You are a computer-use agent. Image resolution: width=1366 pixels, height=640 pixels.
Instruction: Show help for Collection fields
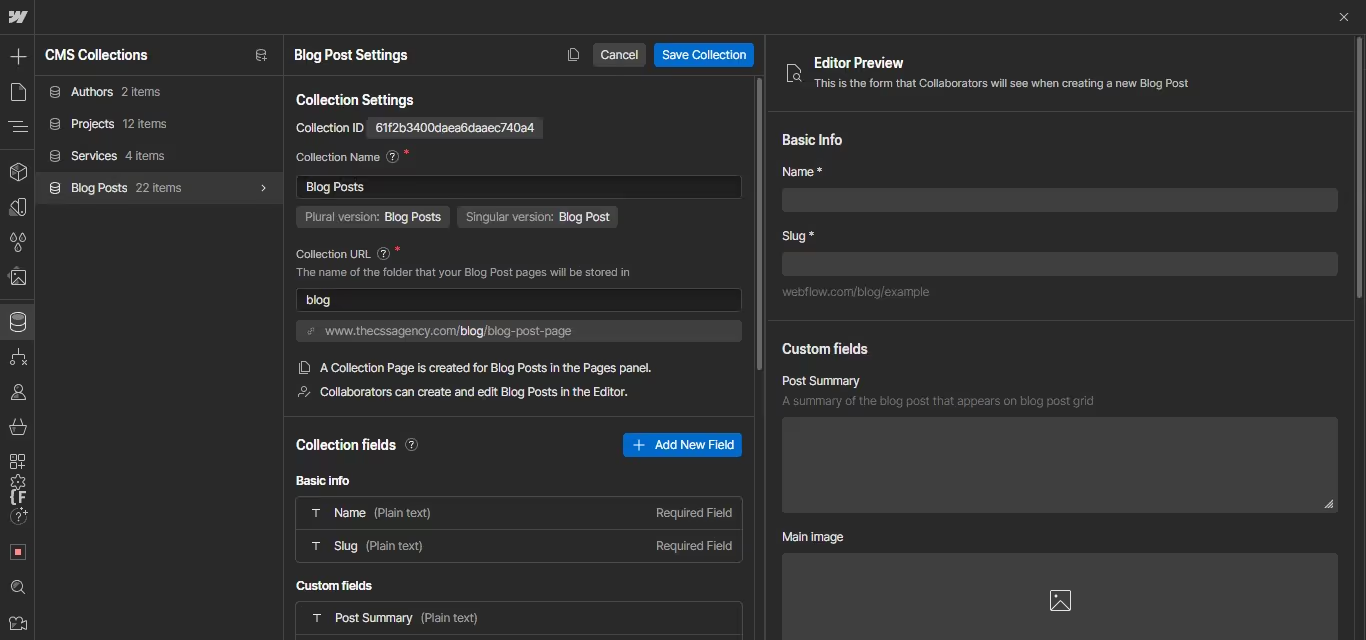411,445
